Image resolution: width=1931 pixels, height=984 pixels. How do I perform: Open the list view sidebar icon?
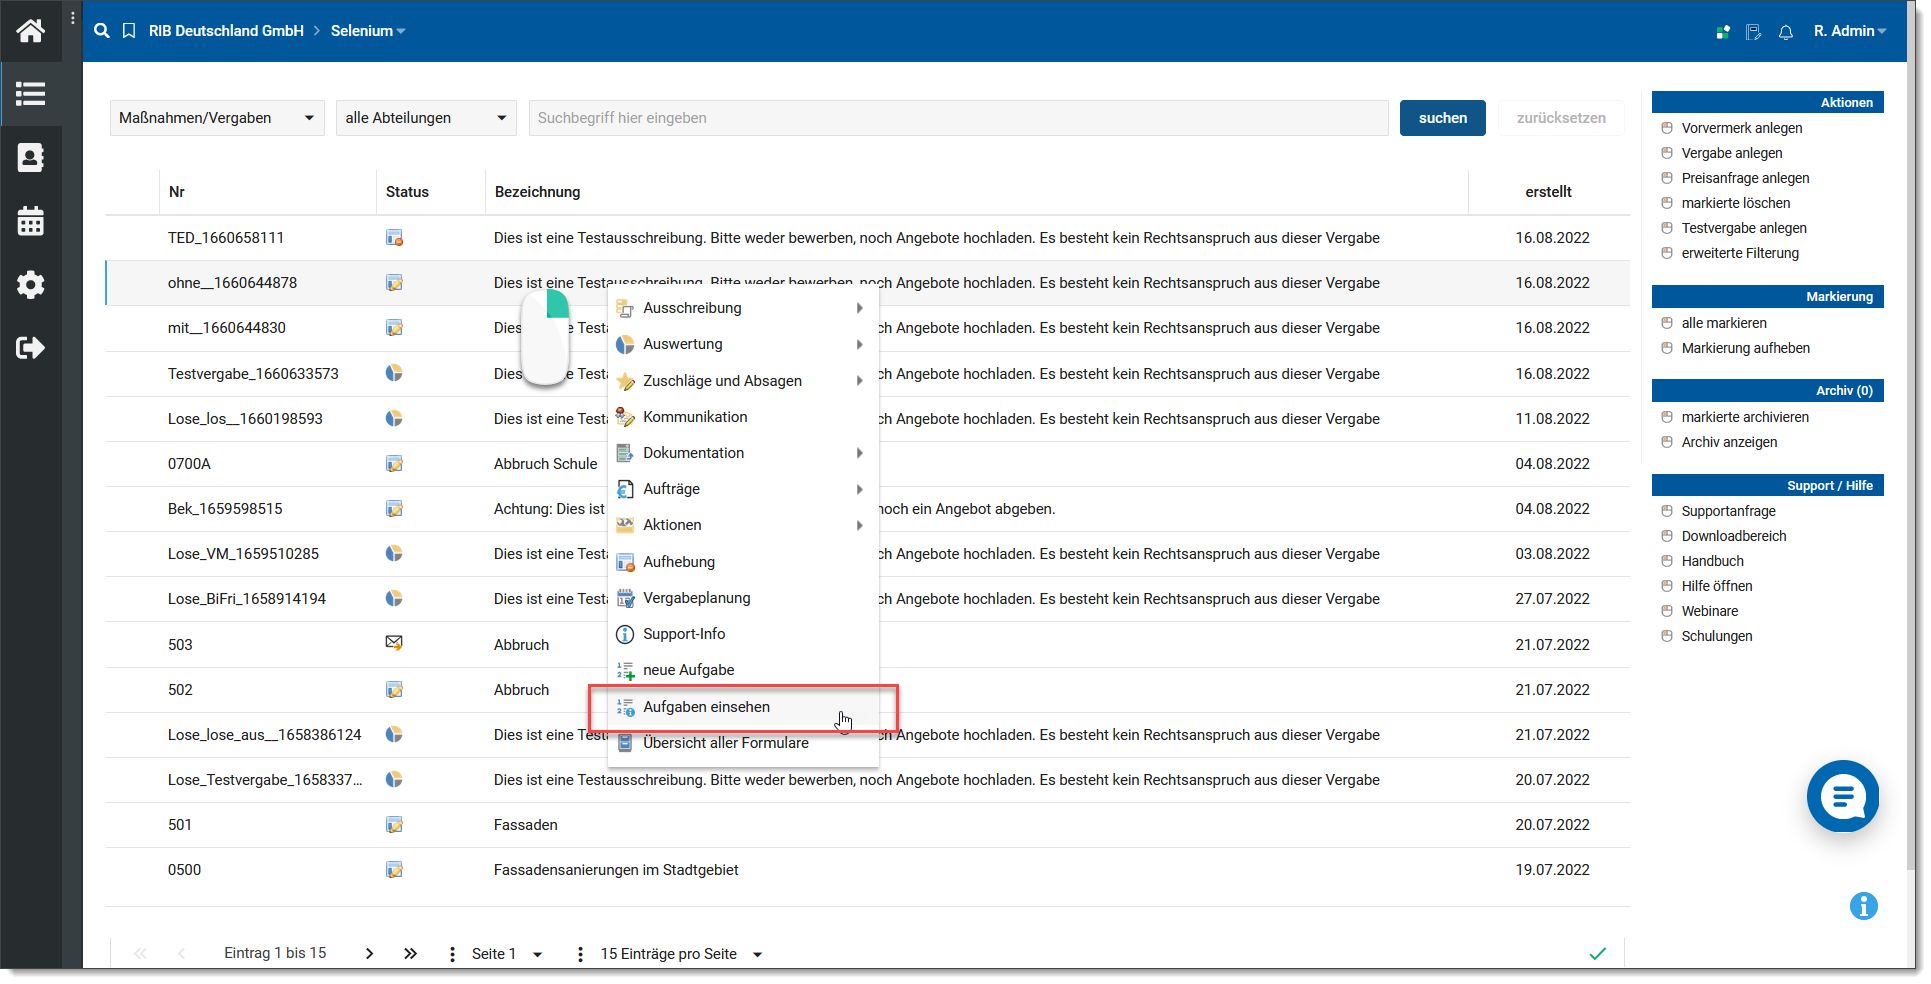(30, 94)
